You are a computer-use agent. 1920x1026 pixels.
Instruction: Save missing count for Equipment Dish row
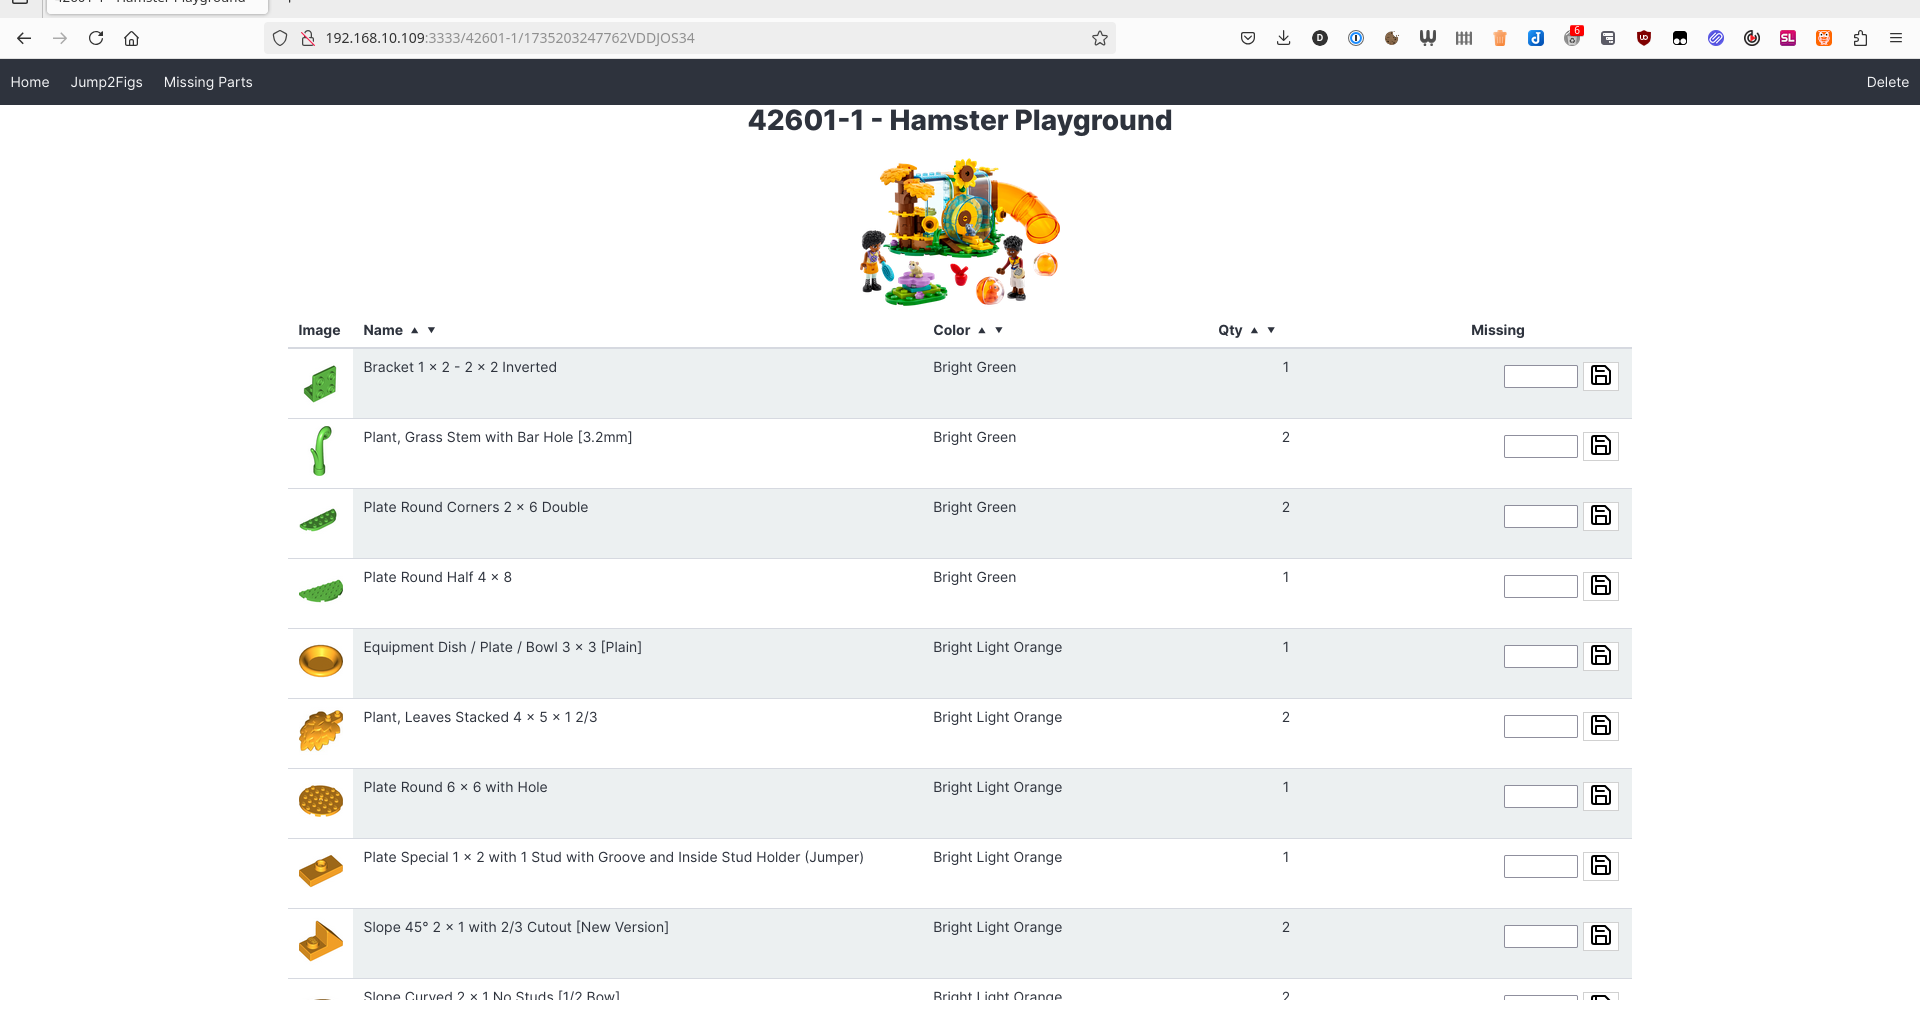click(x=1600, y=656)
